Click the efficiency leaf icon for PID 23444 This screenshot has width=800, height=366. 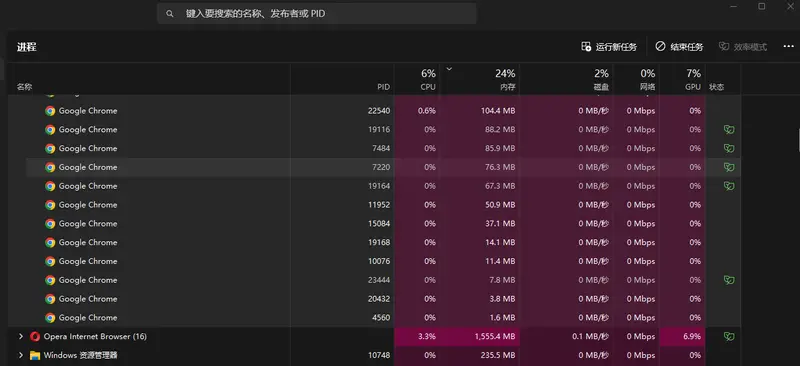pyautogui.click(x=729, y=280)
